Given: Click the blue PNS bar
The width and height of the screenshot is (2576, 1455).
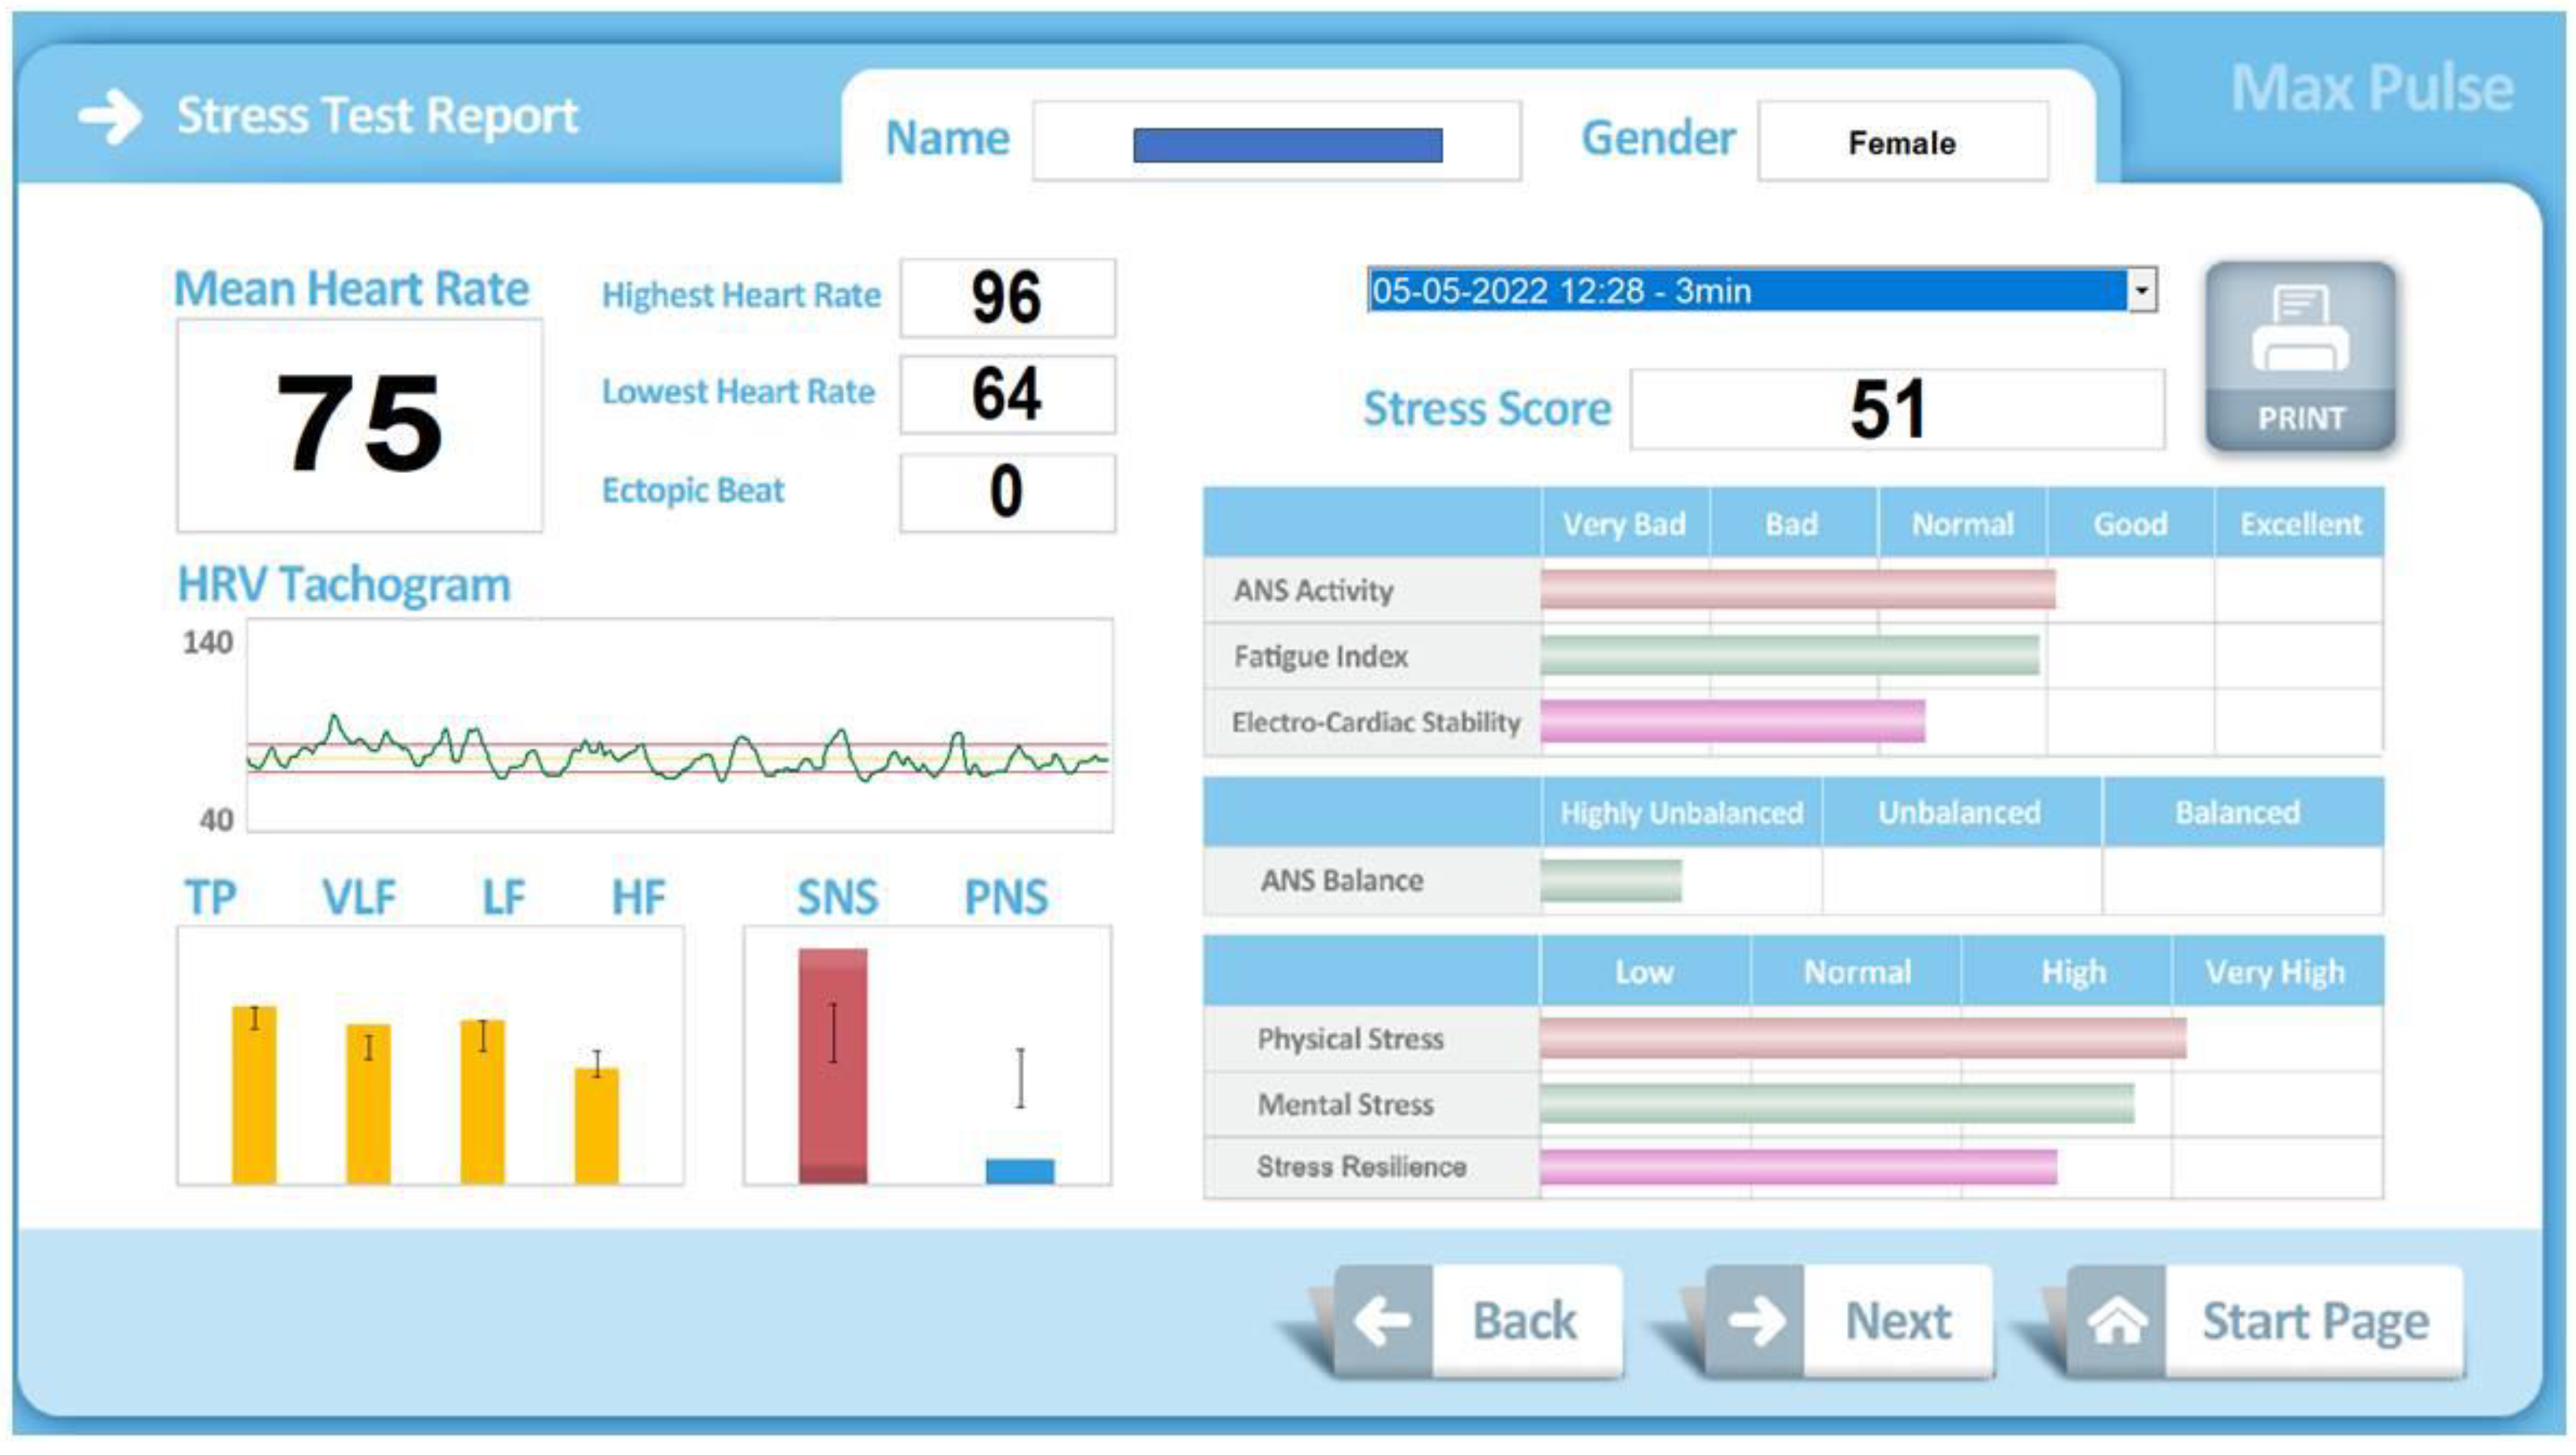Looking at the screenshot, I should click(1019, 1170).
